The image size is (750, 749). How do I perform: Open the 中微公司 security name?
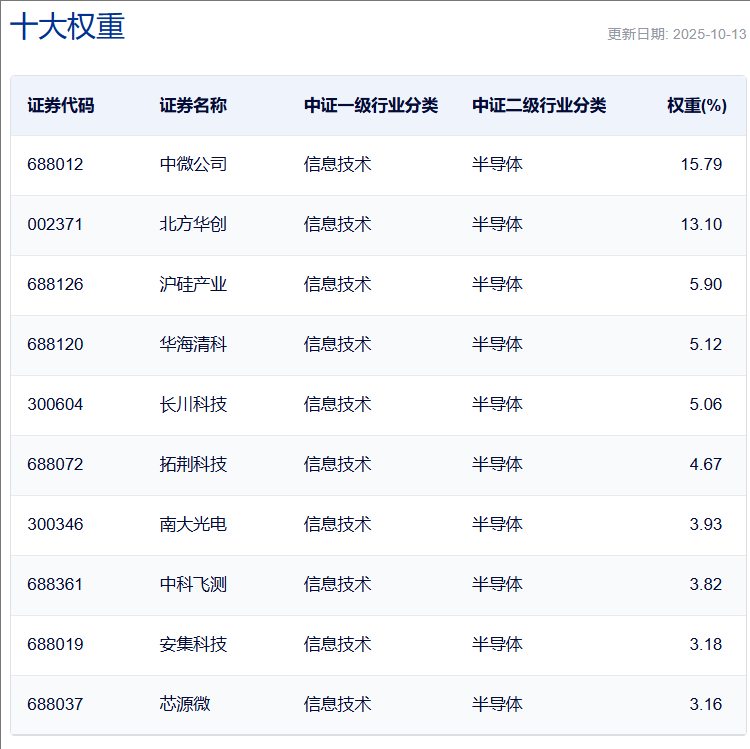[193, 164]
